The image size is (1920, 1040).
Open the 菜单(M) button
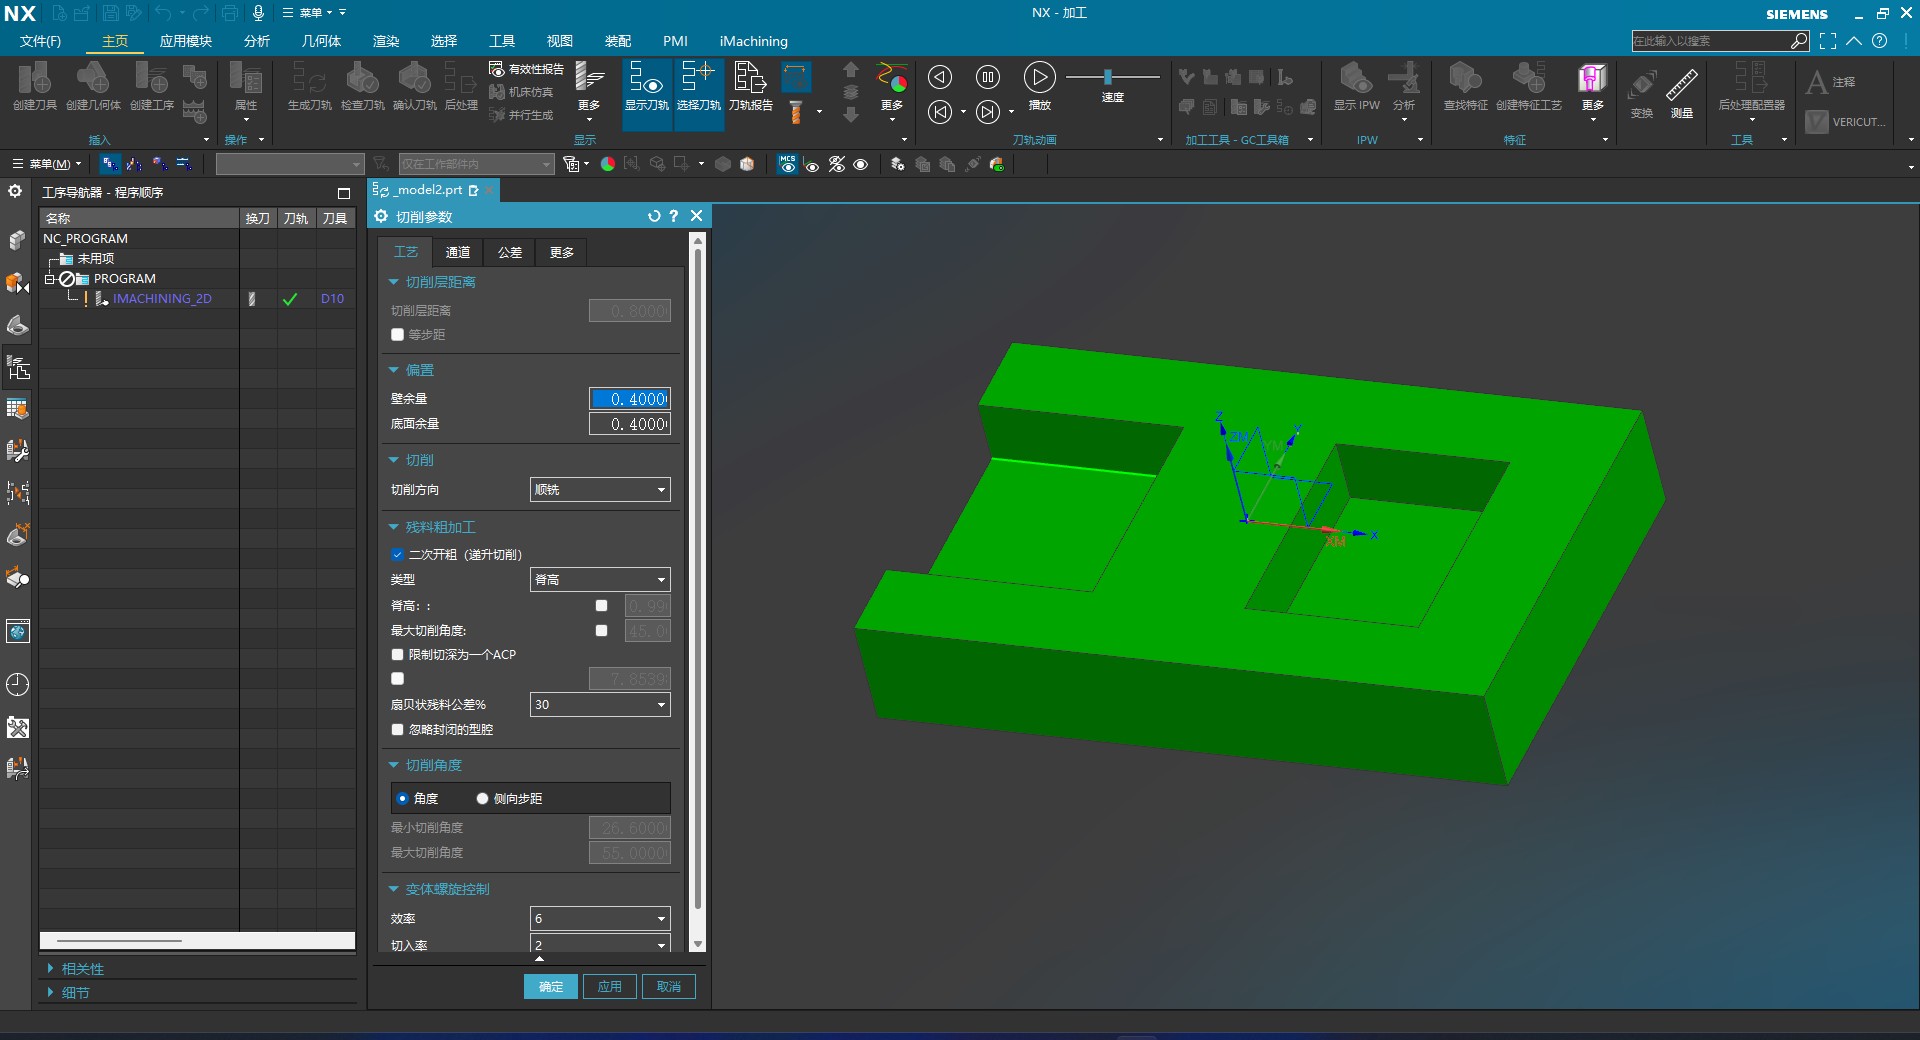[x=46, y=164]
